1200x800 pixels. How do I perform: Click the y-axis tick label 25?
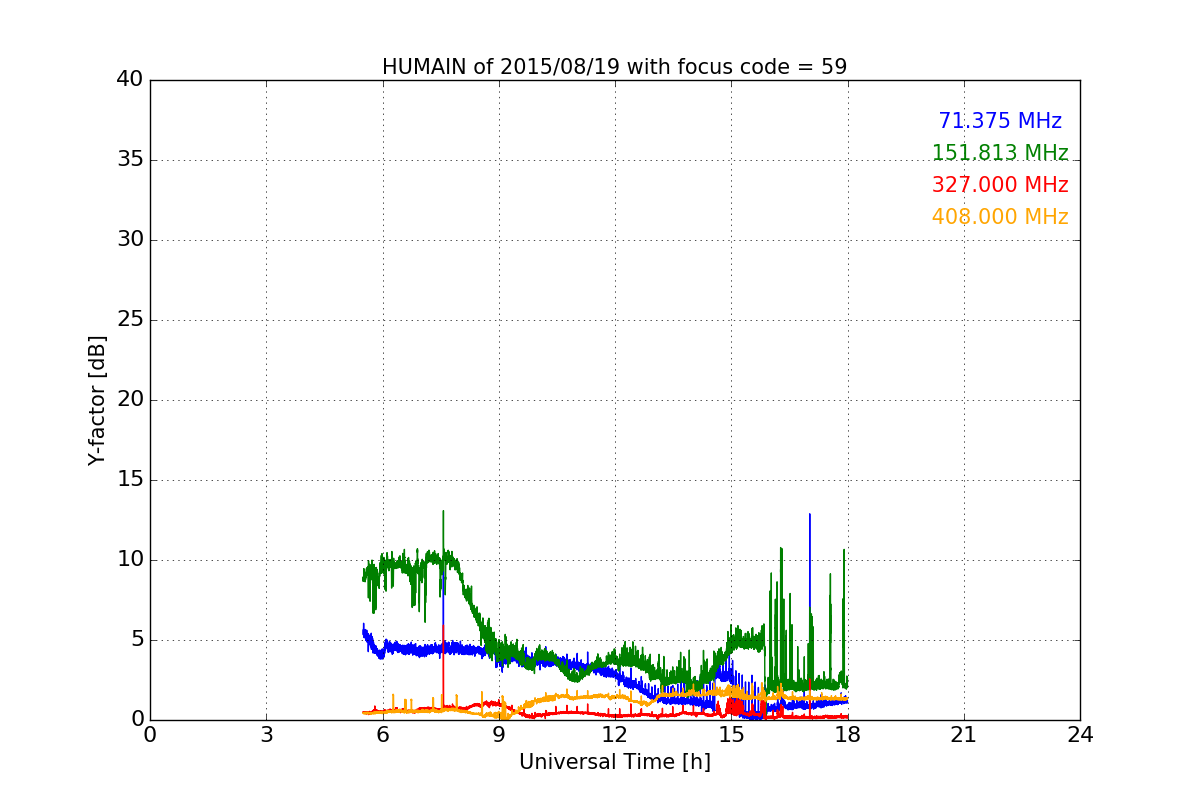point(130,320)
